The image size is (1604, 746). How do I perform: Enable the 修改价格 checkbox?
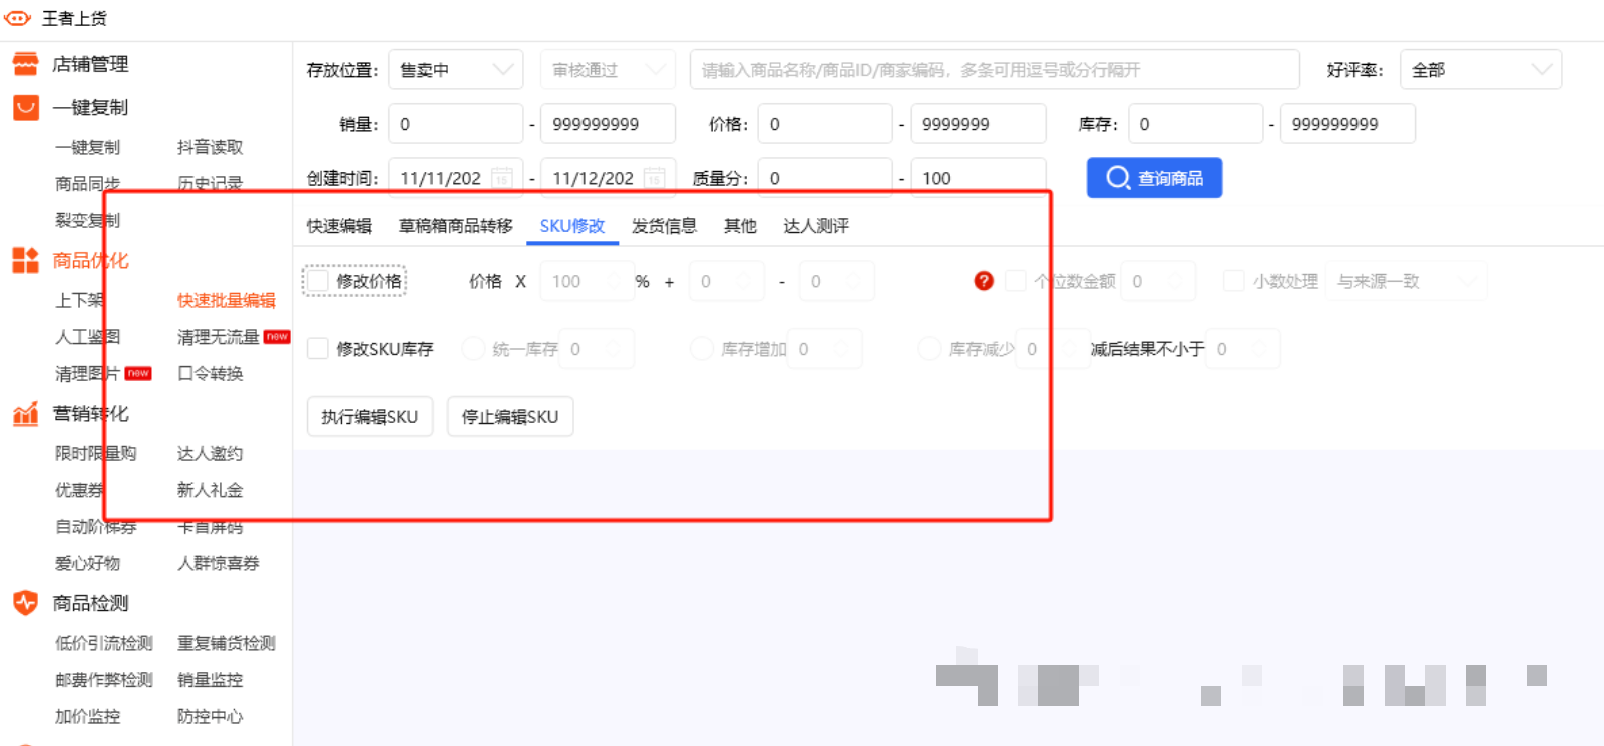point(318,281)
